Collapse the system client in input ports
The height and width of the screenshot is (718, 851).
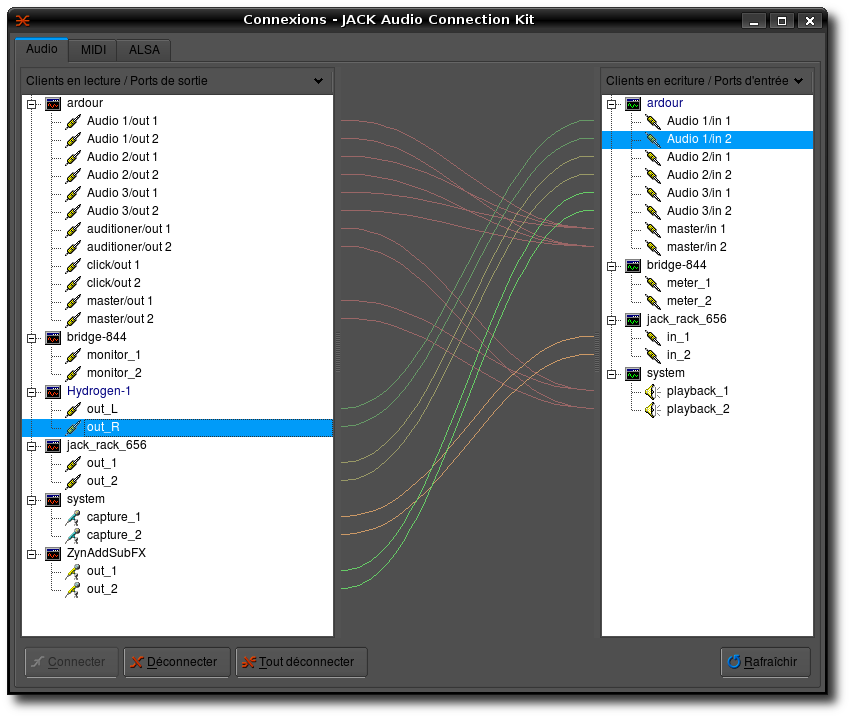(x=611, y=374)
